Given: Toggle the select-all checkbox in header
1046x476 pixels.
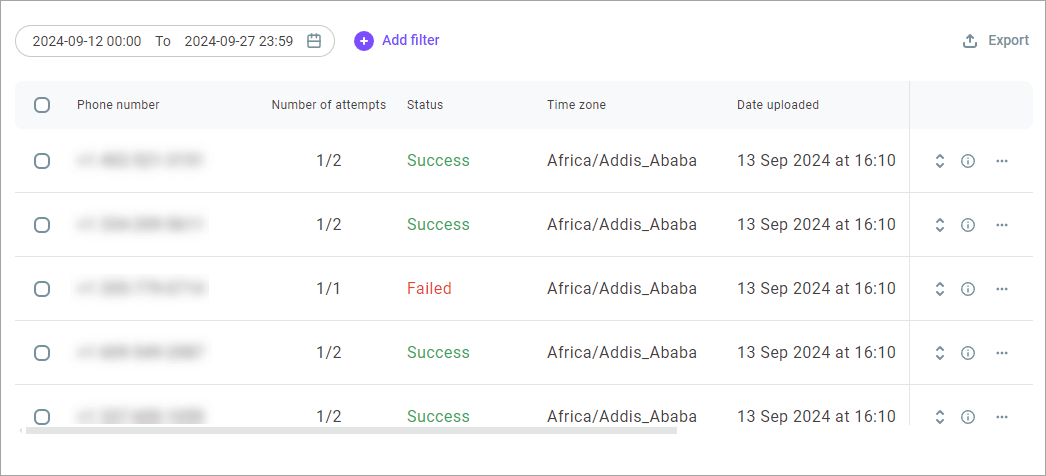Looking at the screenshot, I should 42,105.
